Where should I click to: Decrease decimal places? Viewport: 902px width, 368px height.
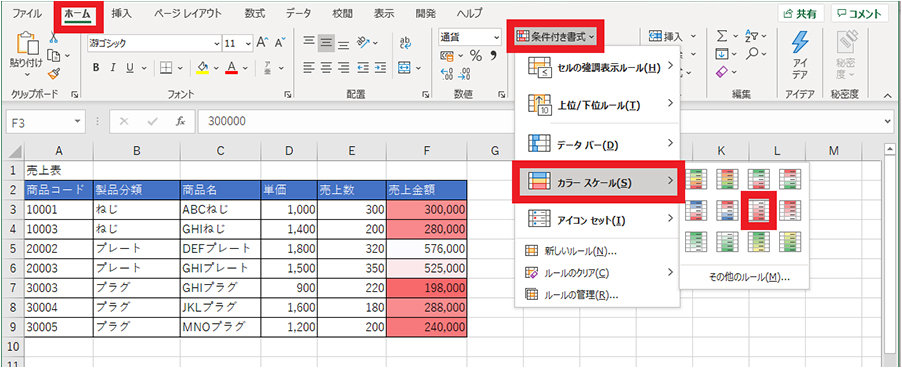(x=465, y=74)
